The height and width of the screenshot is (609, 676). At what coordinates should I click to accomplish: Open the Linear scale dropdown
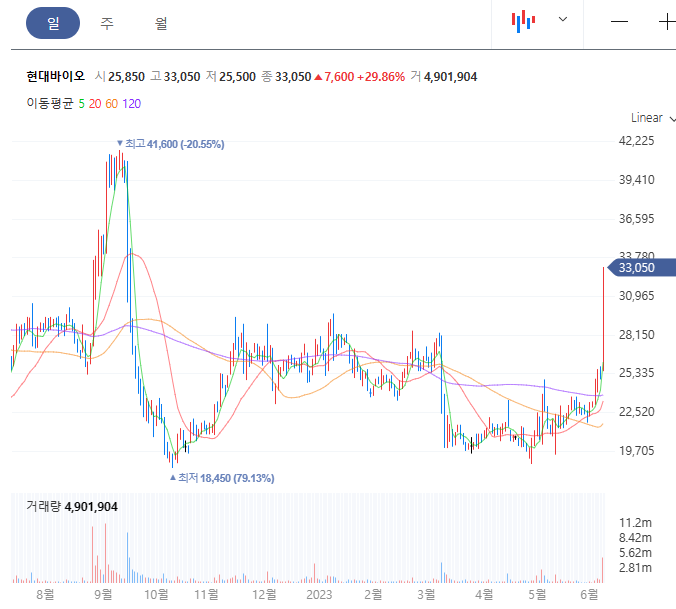click(653, 118)
